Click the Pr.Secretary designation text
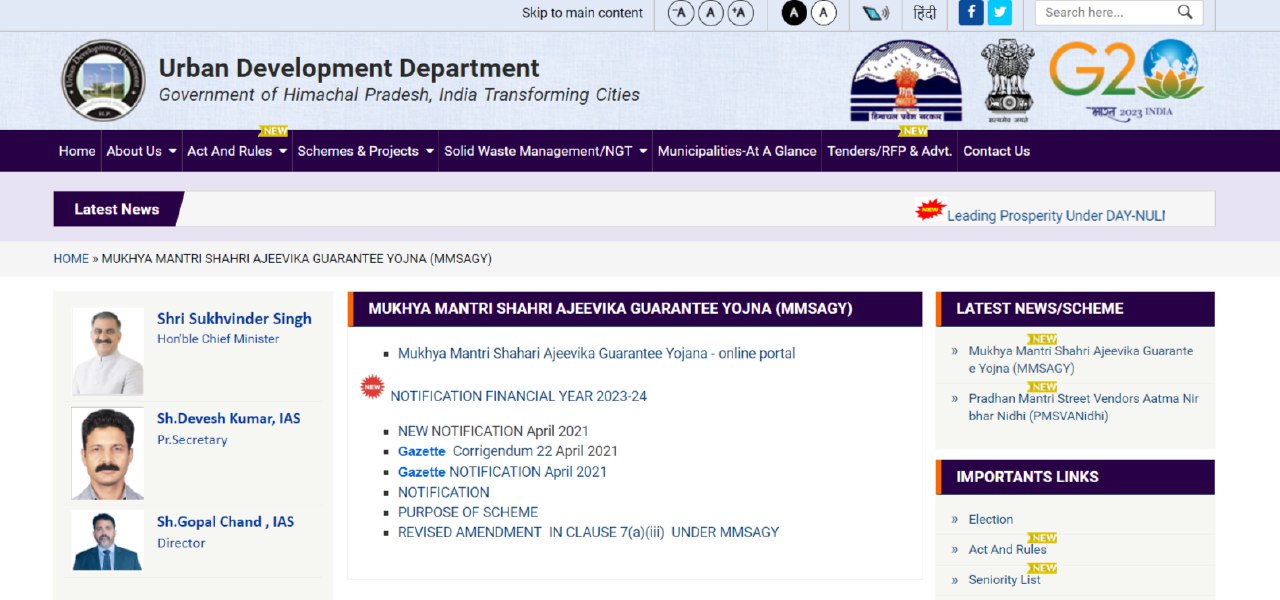The width and height of the screenshot is (1280, 600). pyautogui.click(x=192, y=440)
